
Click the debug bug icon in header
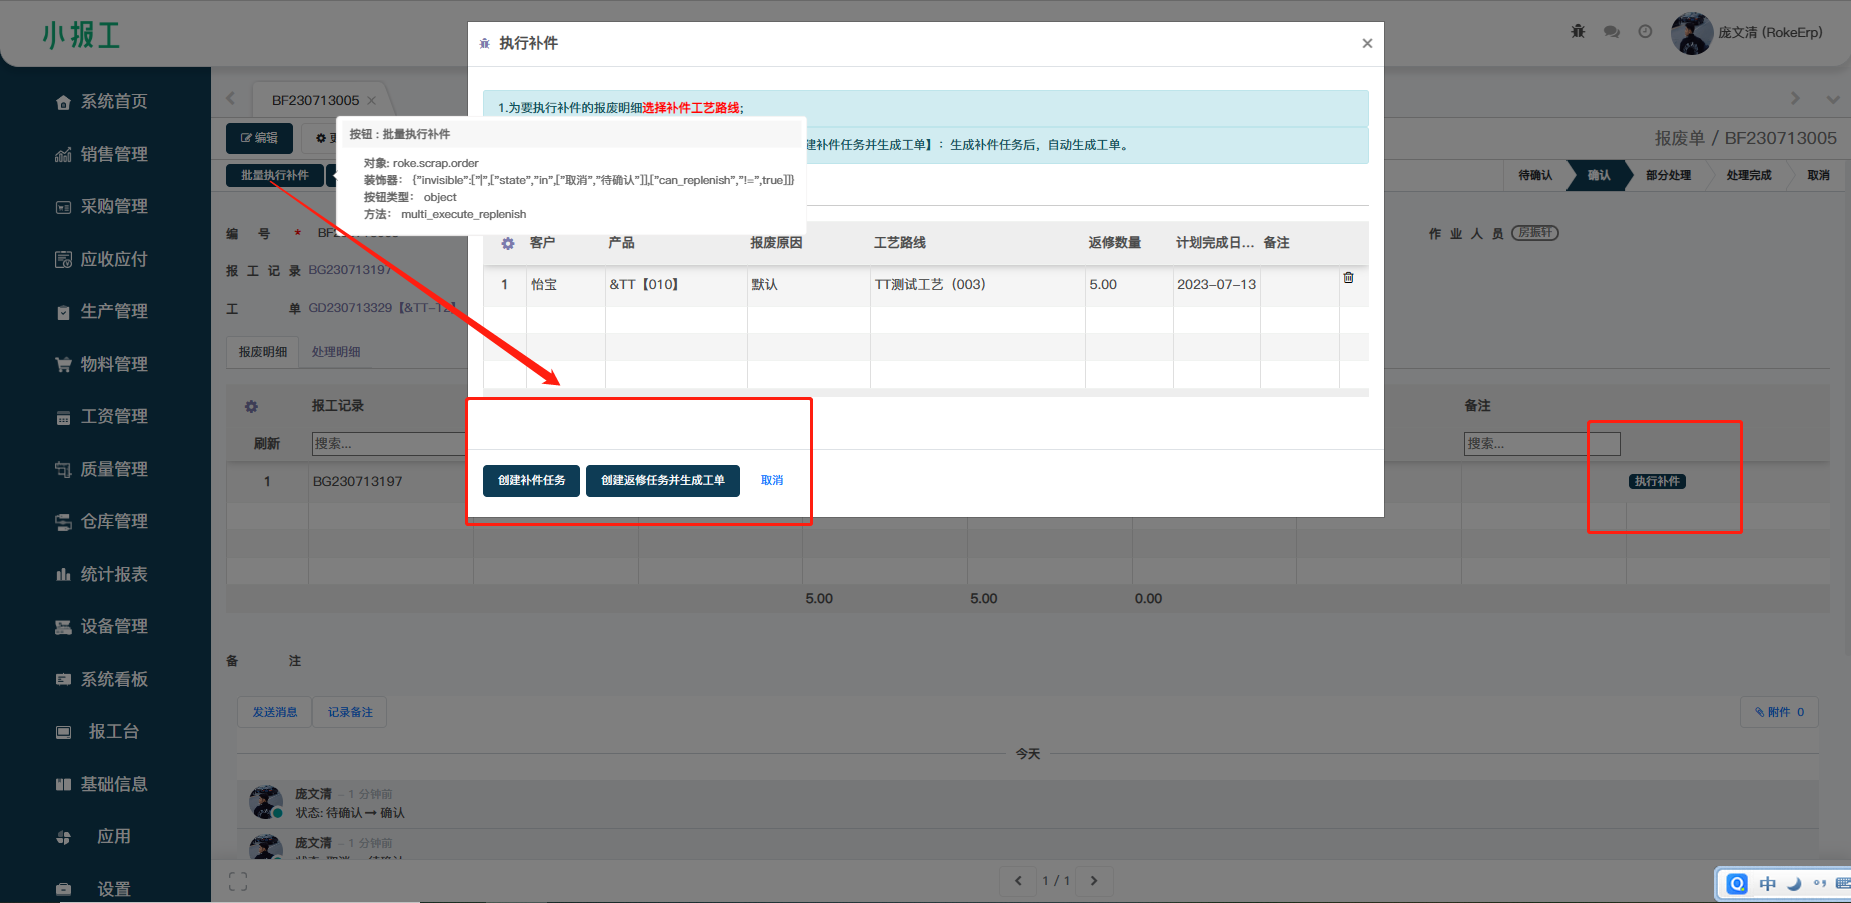coord(1578,32)
